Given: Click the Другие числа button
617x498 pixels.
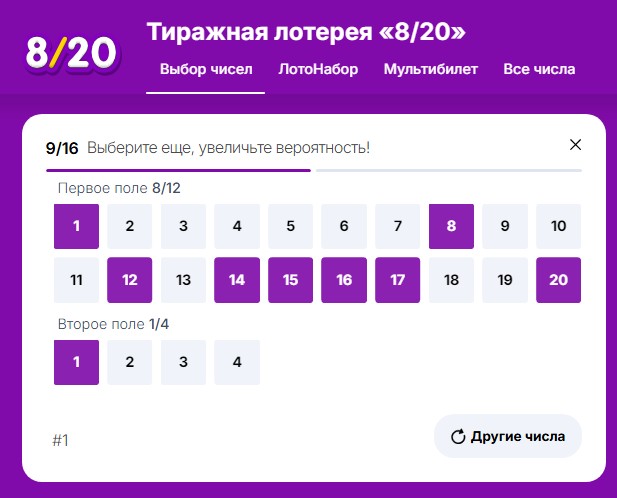Looking at the screenshot, I should click(x=508, y=436).
